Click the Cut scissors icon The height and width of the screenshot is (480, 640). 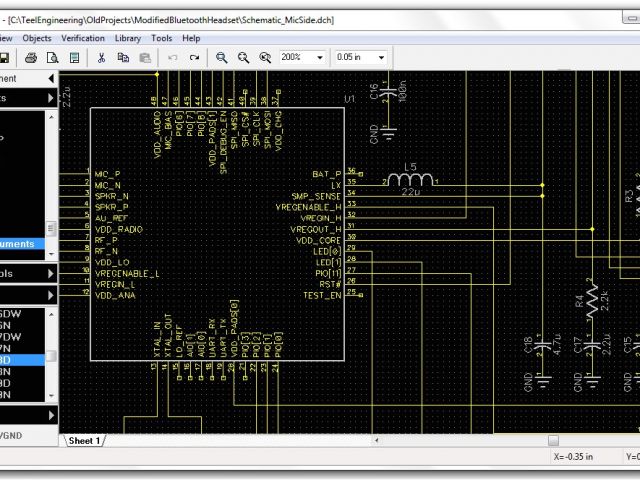101,58
